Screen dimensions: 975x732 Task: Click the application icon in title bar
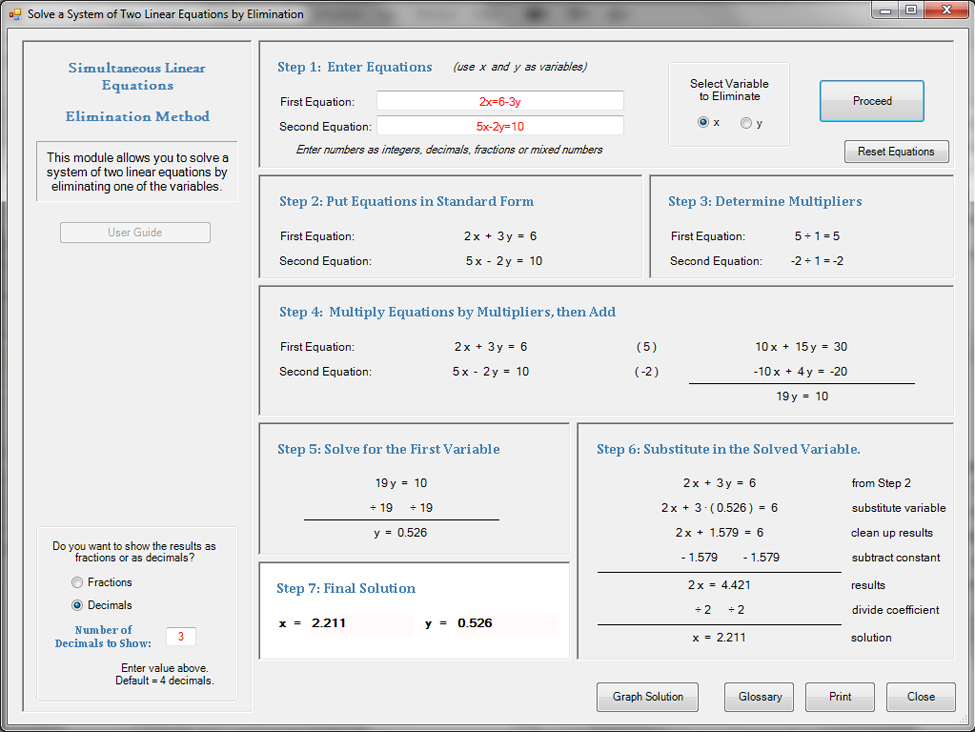click(x=14, y=14)
